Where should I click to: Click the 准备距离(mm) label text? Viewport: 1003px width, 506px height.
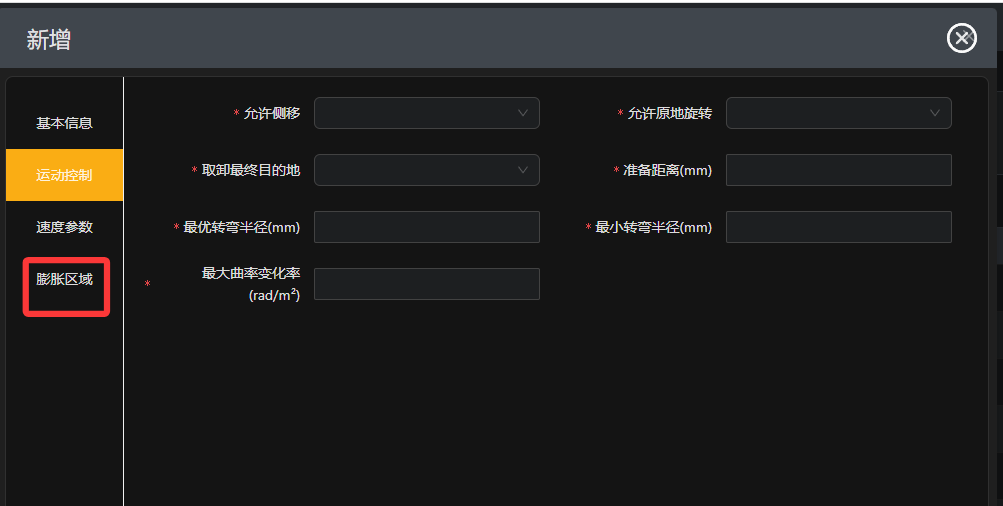pyautogui.click(x=667, y=170)
